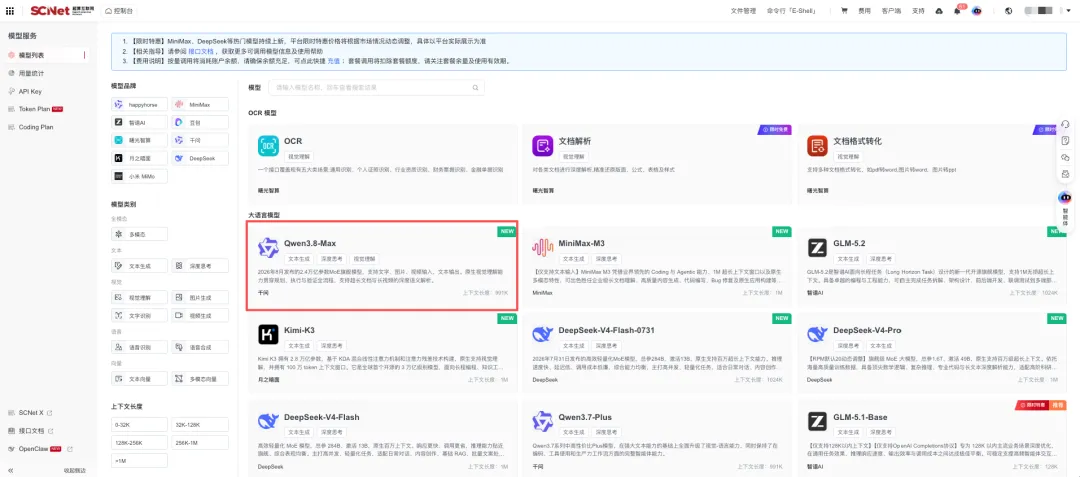Choose 256K-1M context length

[x=200, y=443]
